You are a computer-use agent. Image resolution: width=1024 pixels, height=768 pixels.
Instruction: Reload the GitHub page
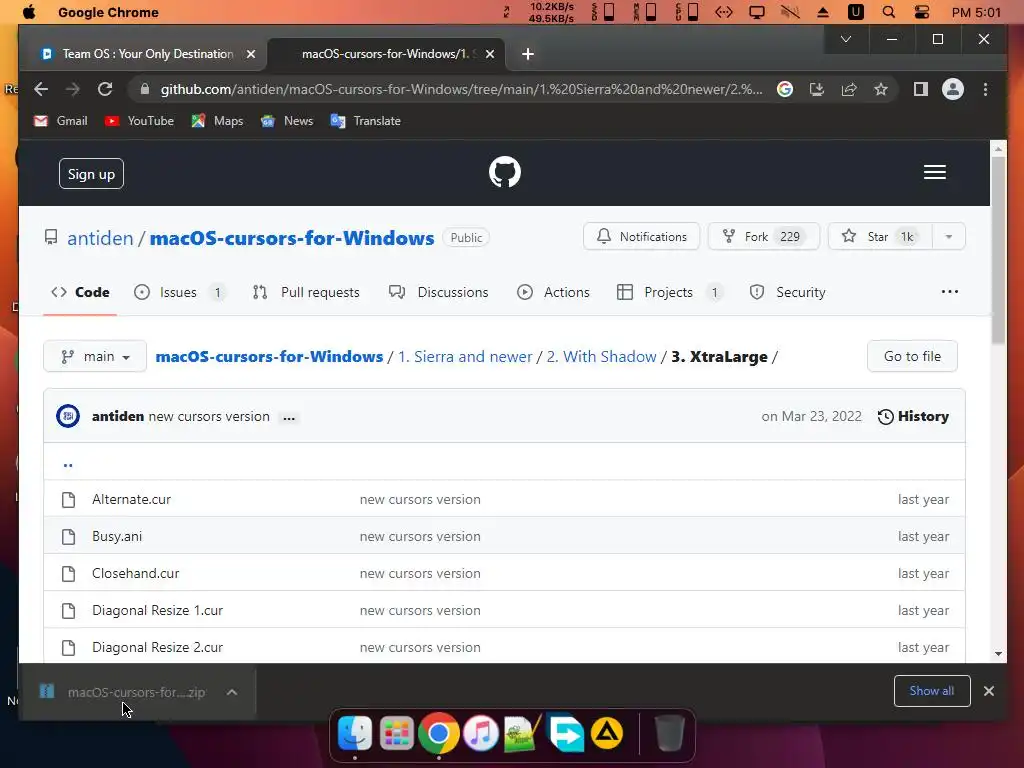tap(105, 89)
